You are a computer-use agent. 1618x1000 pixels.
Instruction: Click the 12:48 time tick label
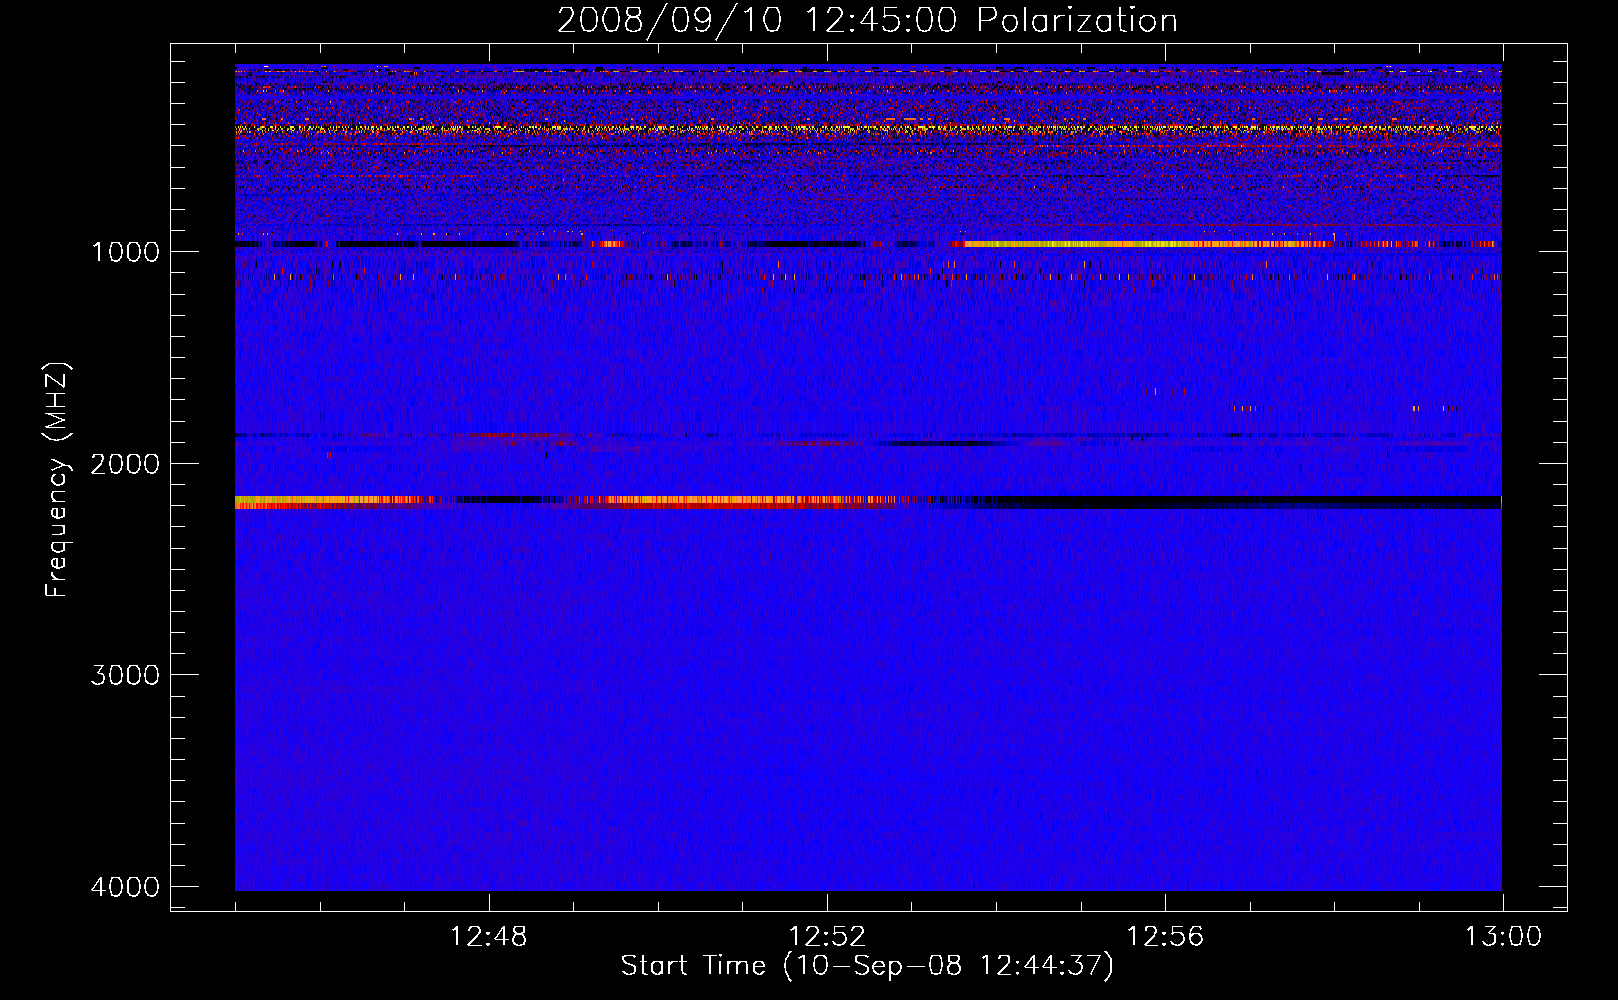[489, 937]
